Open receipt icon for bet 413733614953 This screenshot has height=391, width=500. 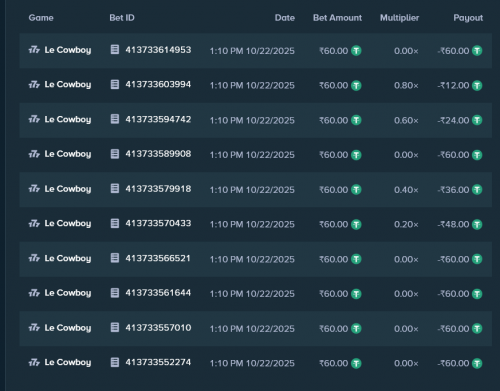coord(115,50)
